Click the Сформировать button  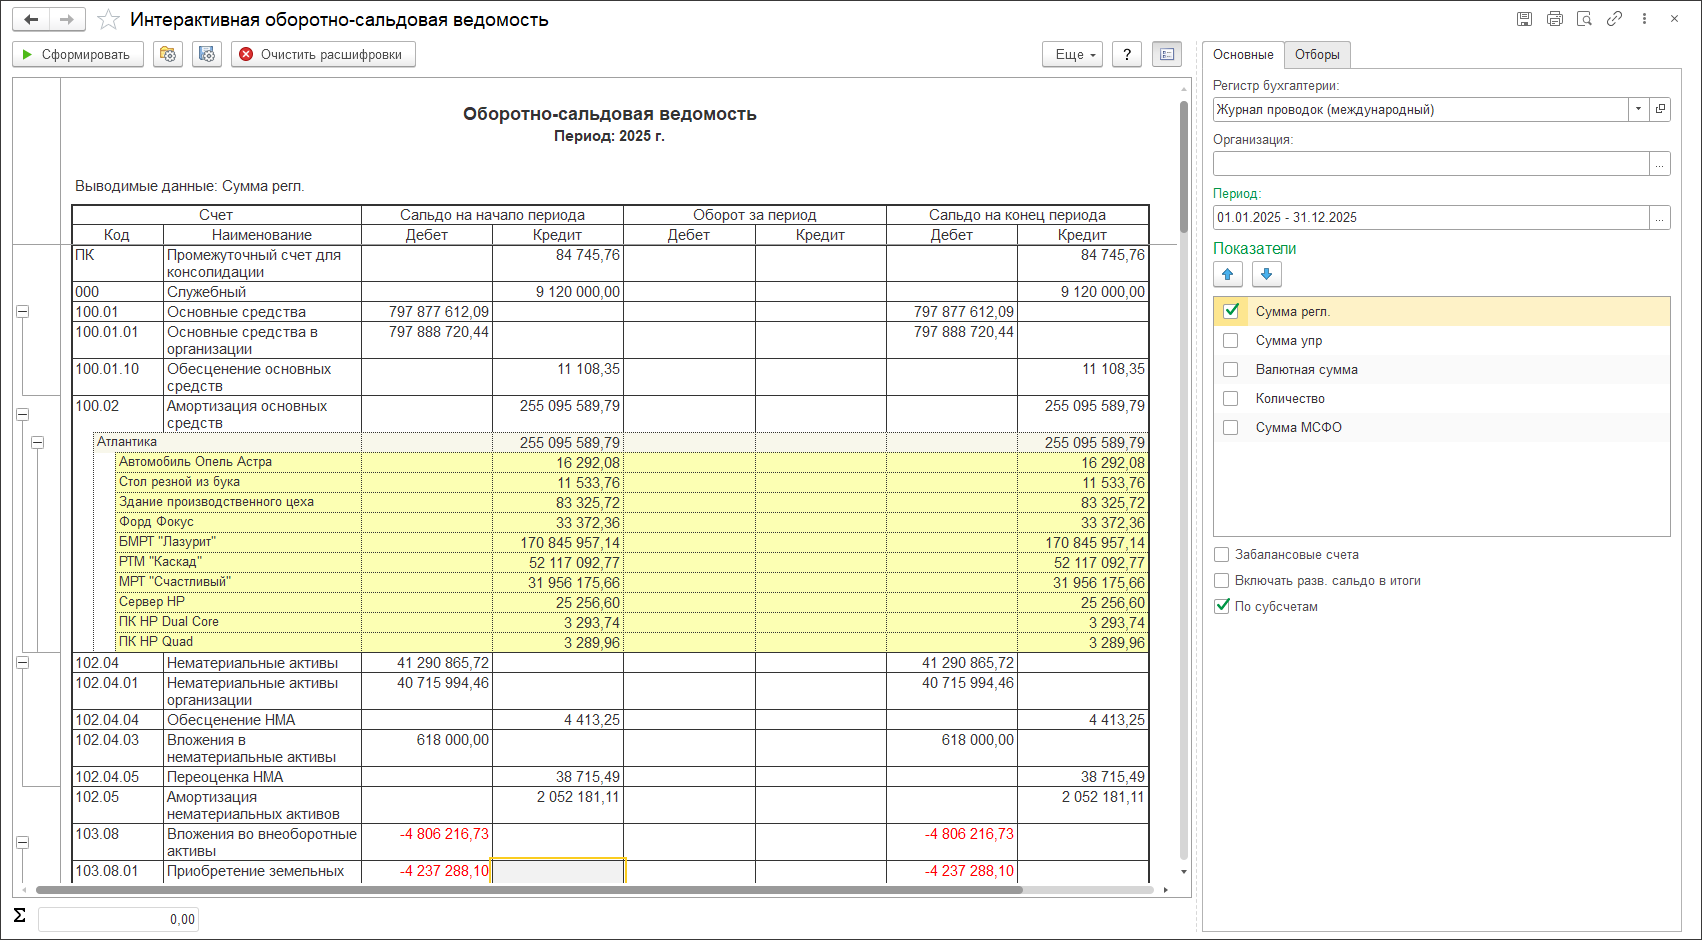pos(78,55)
